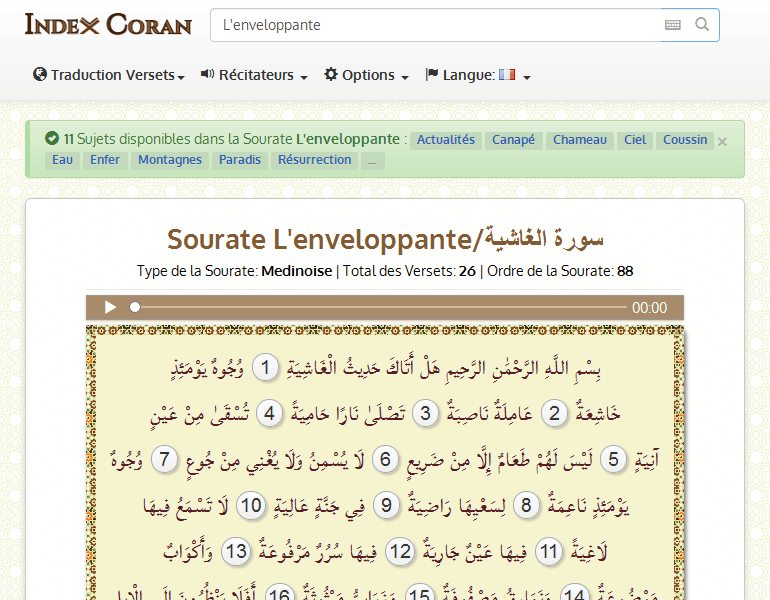Select verse number 10 marker
This screenshot has height=600, width=770.
tap(250, 506)
